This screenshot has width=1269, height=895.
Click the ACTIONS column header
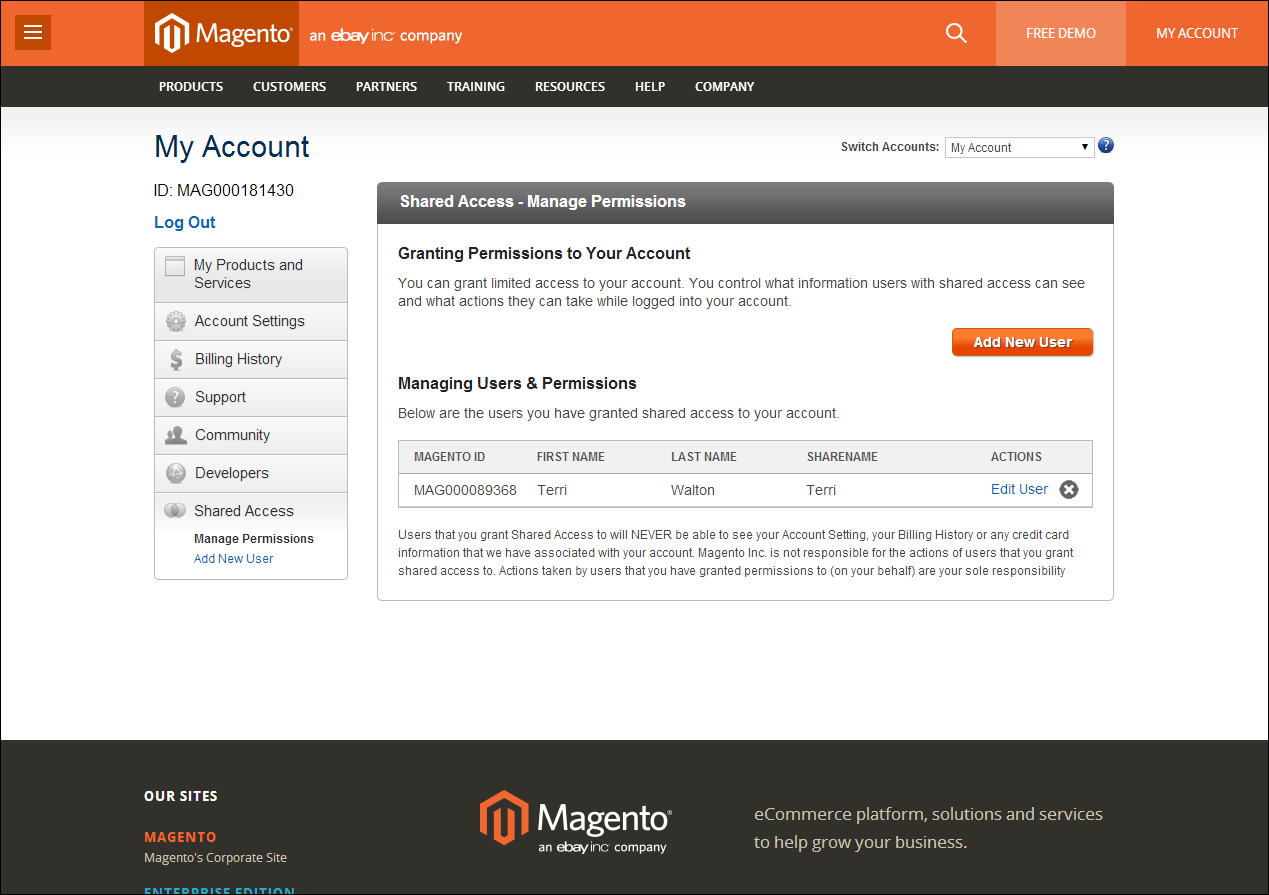pos(1016,457)
